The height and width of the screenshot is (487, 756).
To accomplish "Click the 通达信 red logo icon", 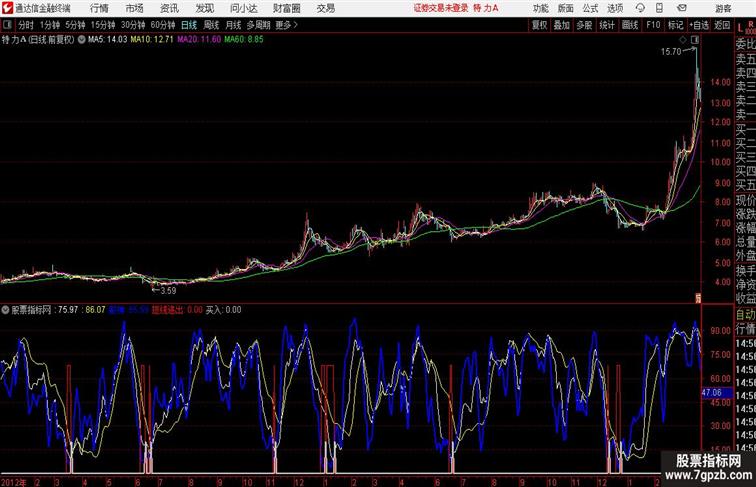I will click(x=7, y=8).
